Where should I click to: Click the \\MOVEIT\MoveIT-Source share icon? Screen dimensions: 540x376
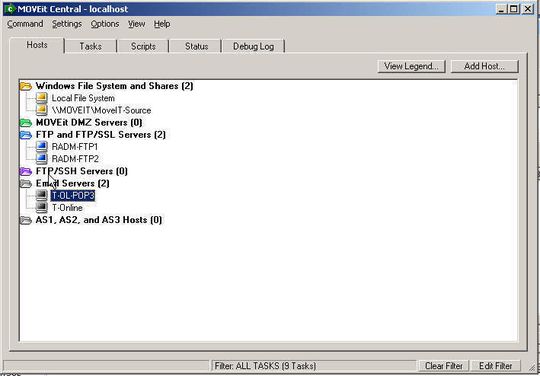tap(42, 110)
